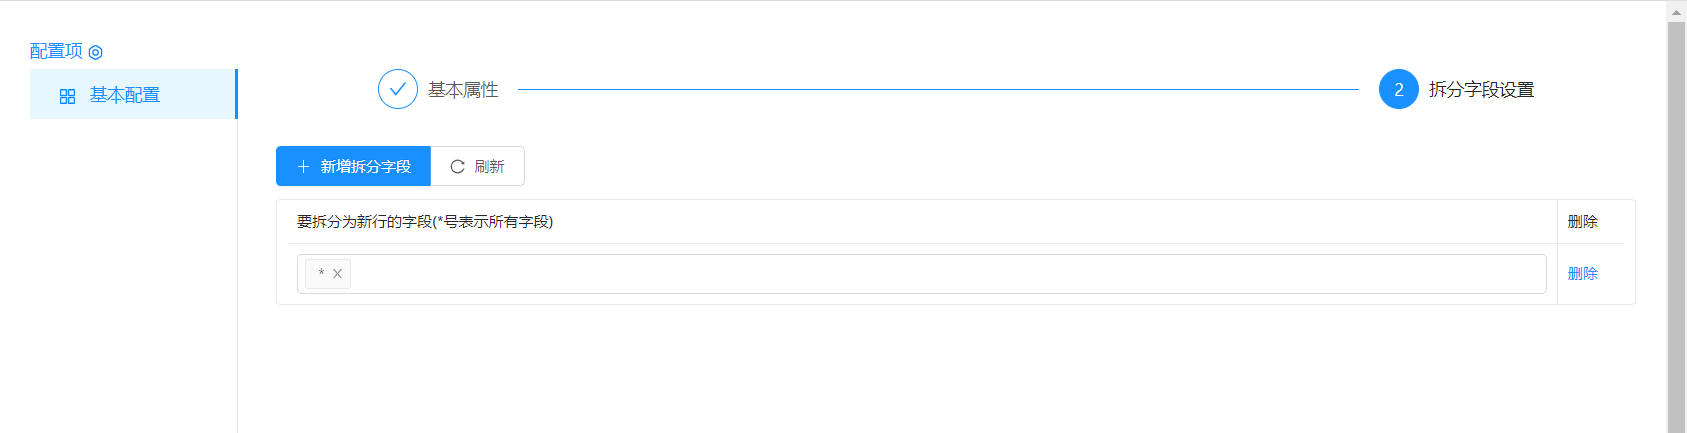Click the vertical scrollbar thumb
The height and width of the screenshot is (433, 1687).
(1677, 220)
